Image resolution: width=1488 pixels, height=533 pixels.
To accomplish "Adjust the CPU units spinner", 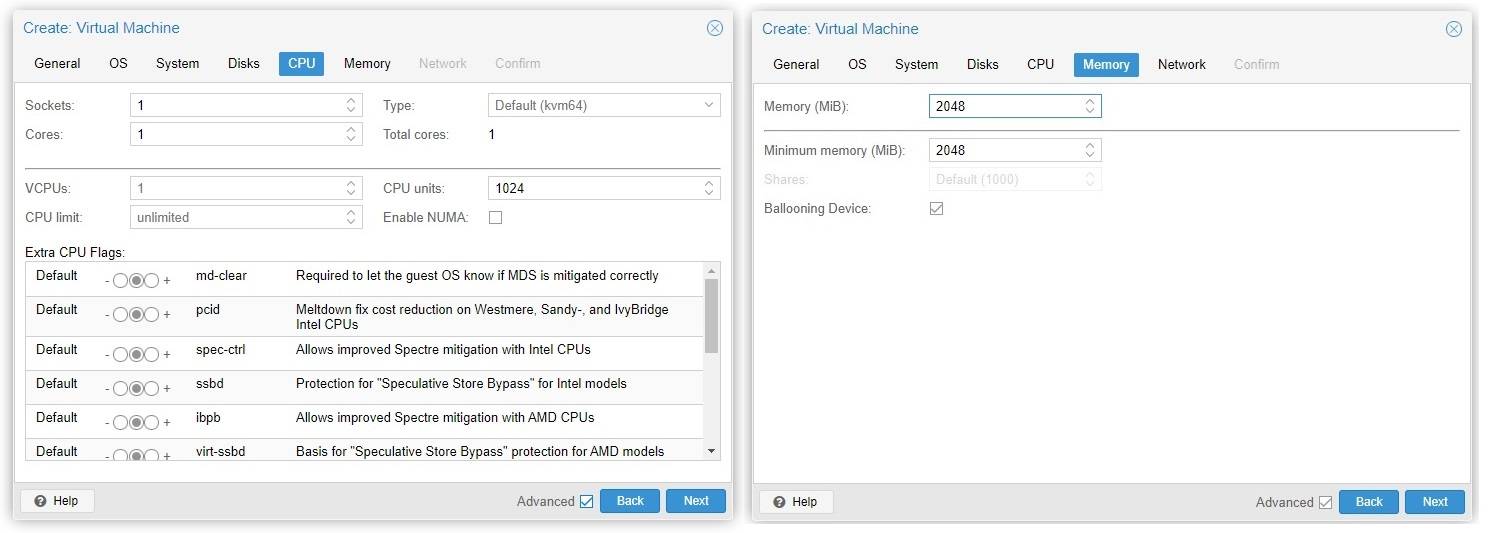I will [709, 188].
